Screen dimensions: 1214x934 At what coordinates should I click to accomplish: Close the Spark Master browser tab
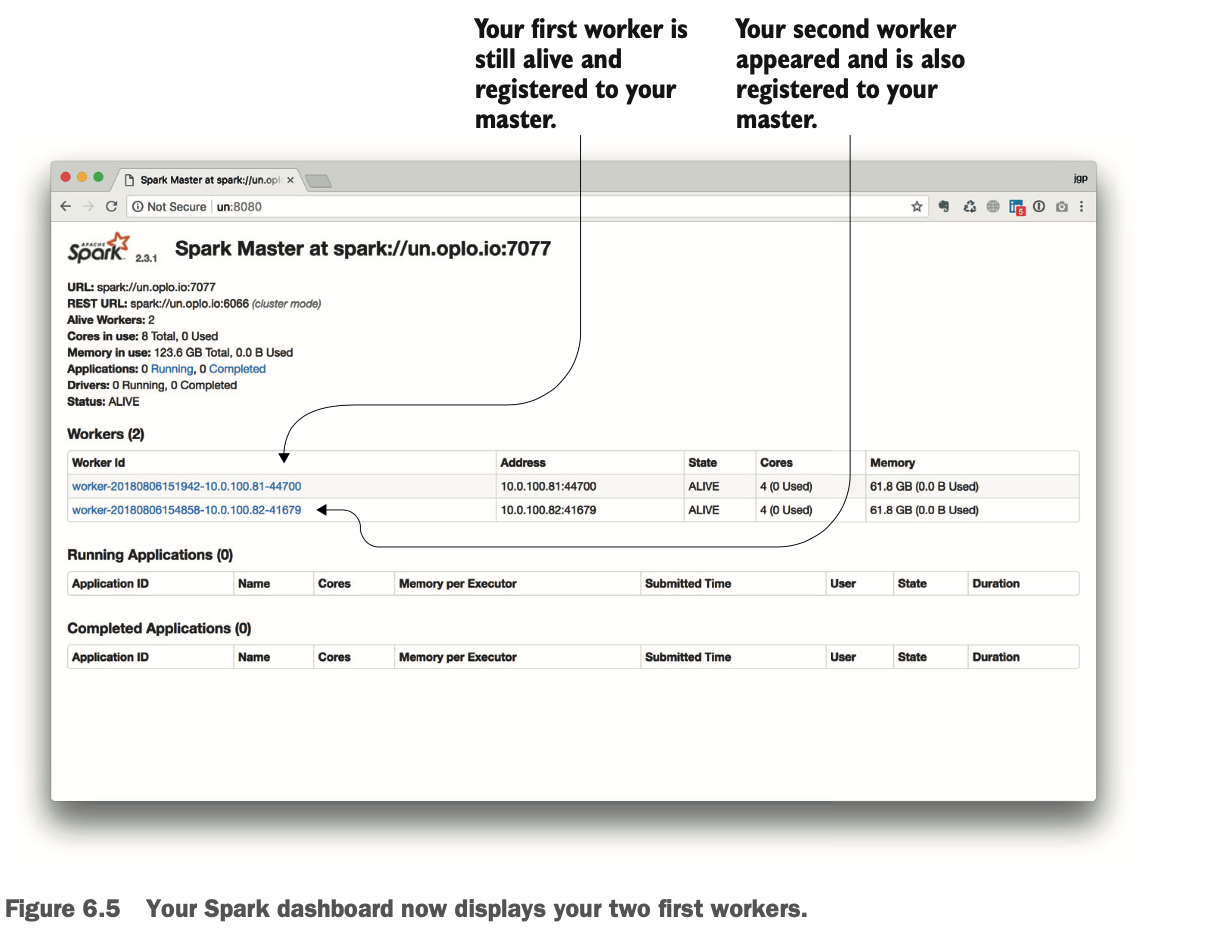[290, 180]
